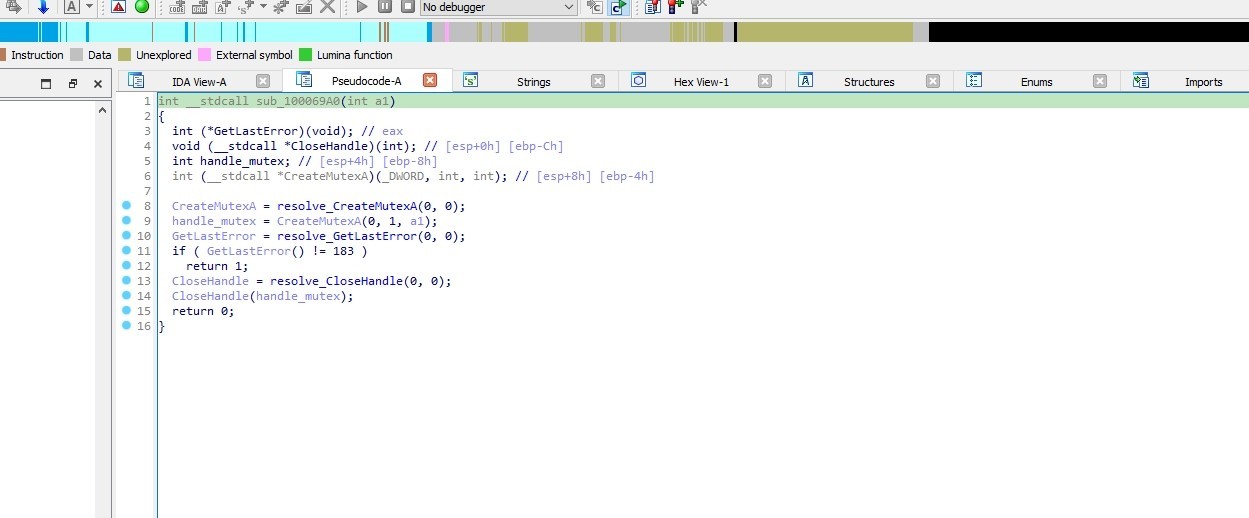The image size is (1249, 518).
Task: Close the Strings tab
Action: point(598,82)
